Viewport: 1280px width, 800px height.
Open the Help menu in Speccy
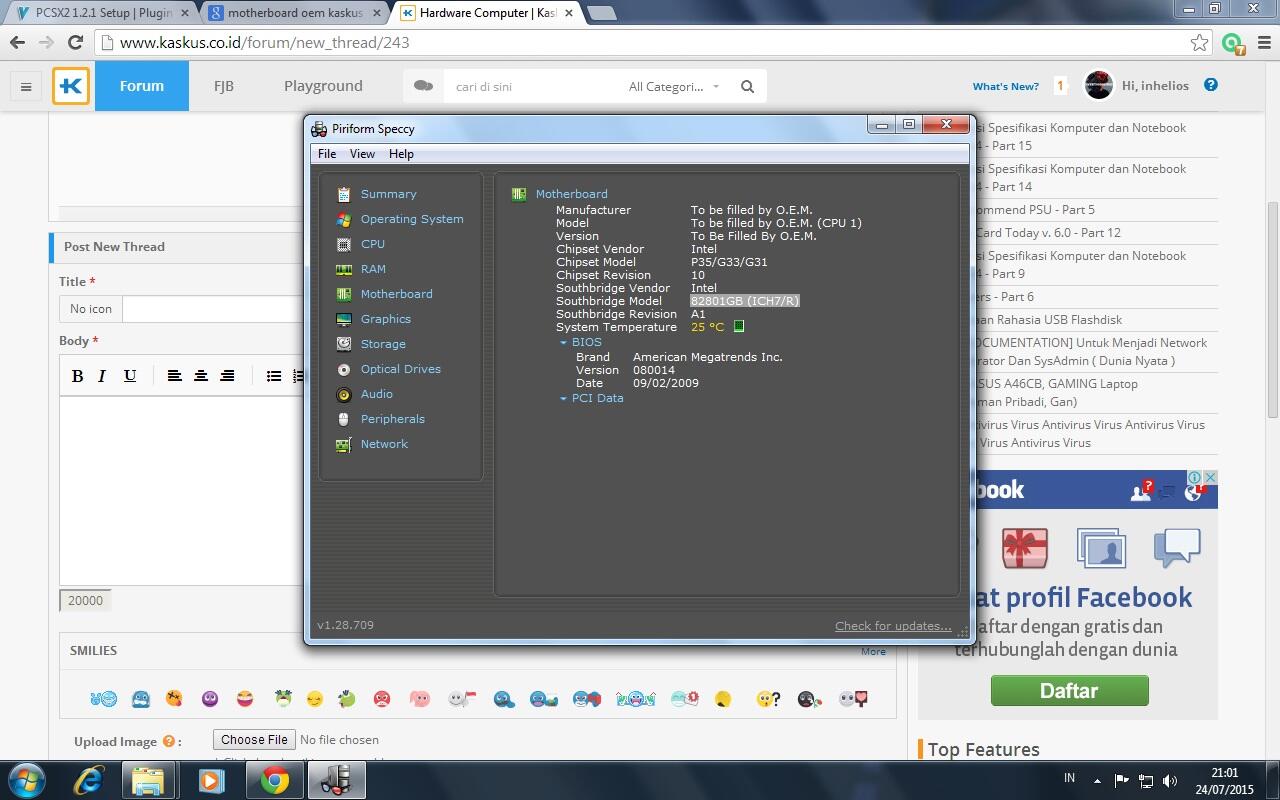401,154
